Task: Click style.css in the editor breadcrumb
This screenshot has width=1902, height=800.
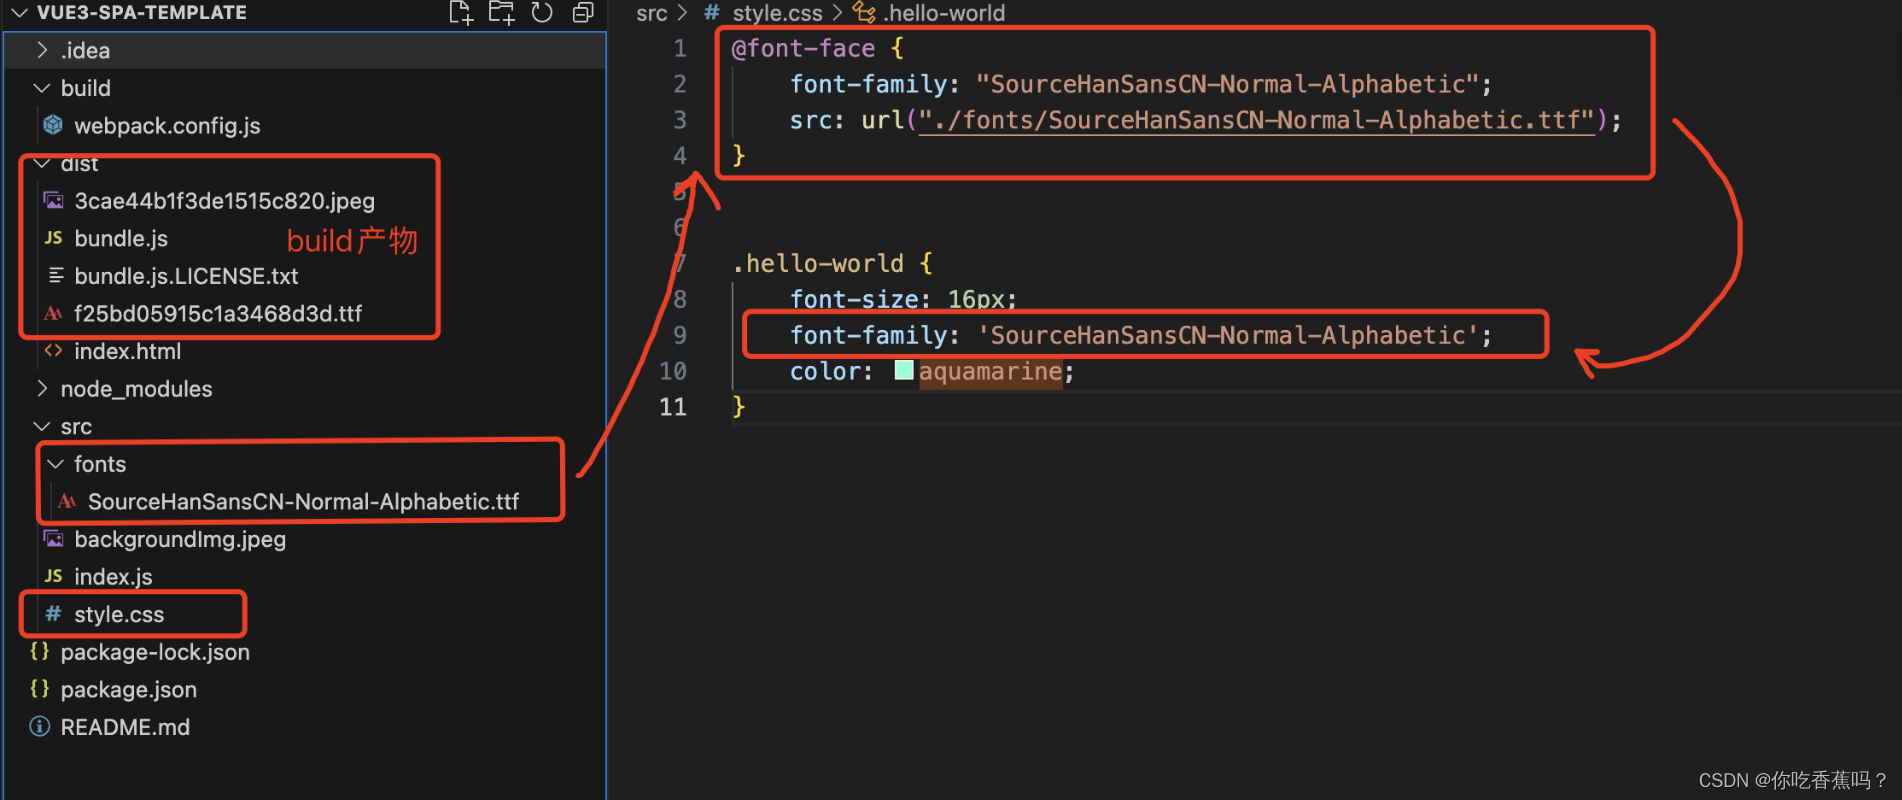Action: pyautogui.click(x=777, y=13)
